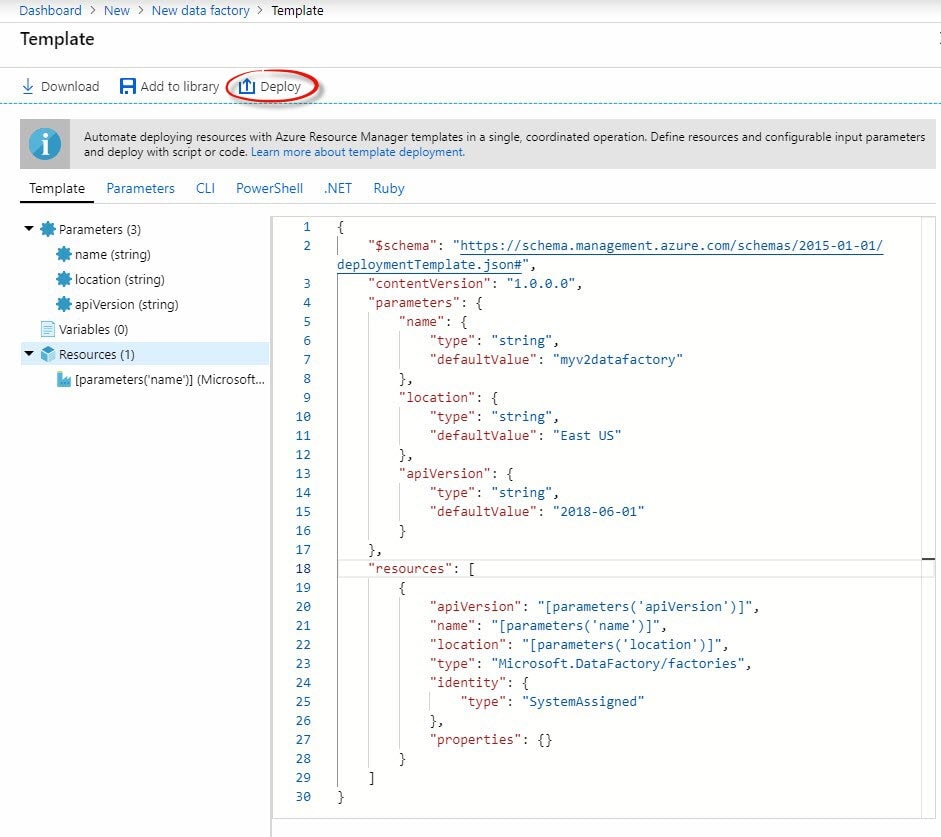The image size is (941, 837).
Task: Click "2018-06-01" value in code
Action: (598, 512)
